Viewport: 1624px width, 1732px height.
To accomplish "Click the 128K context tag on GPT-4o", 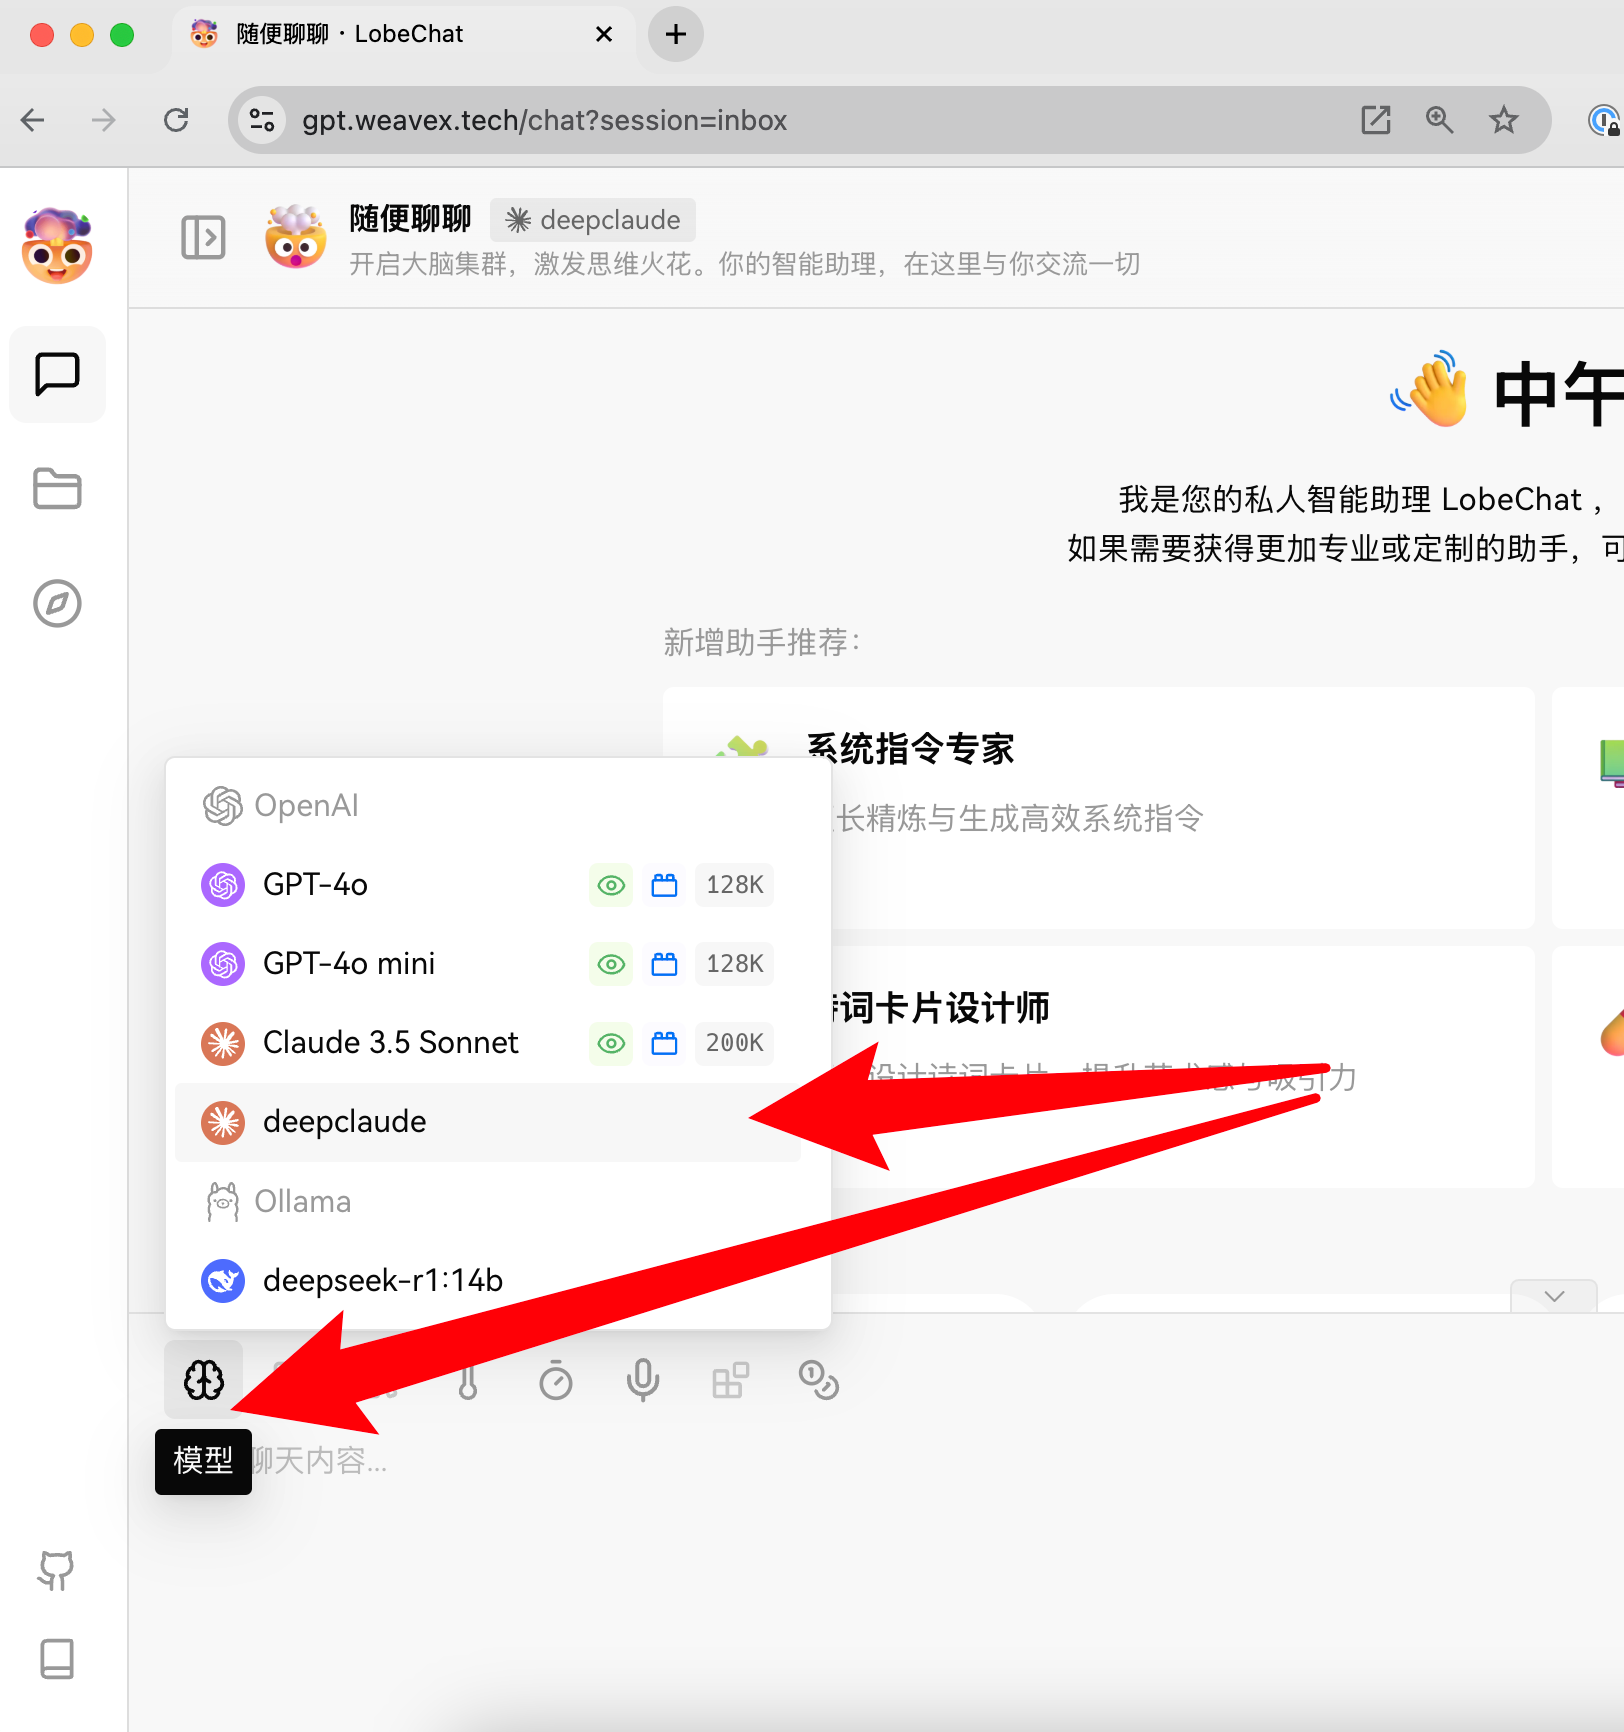I will [x=735, y=885].
